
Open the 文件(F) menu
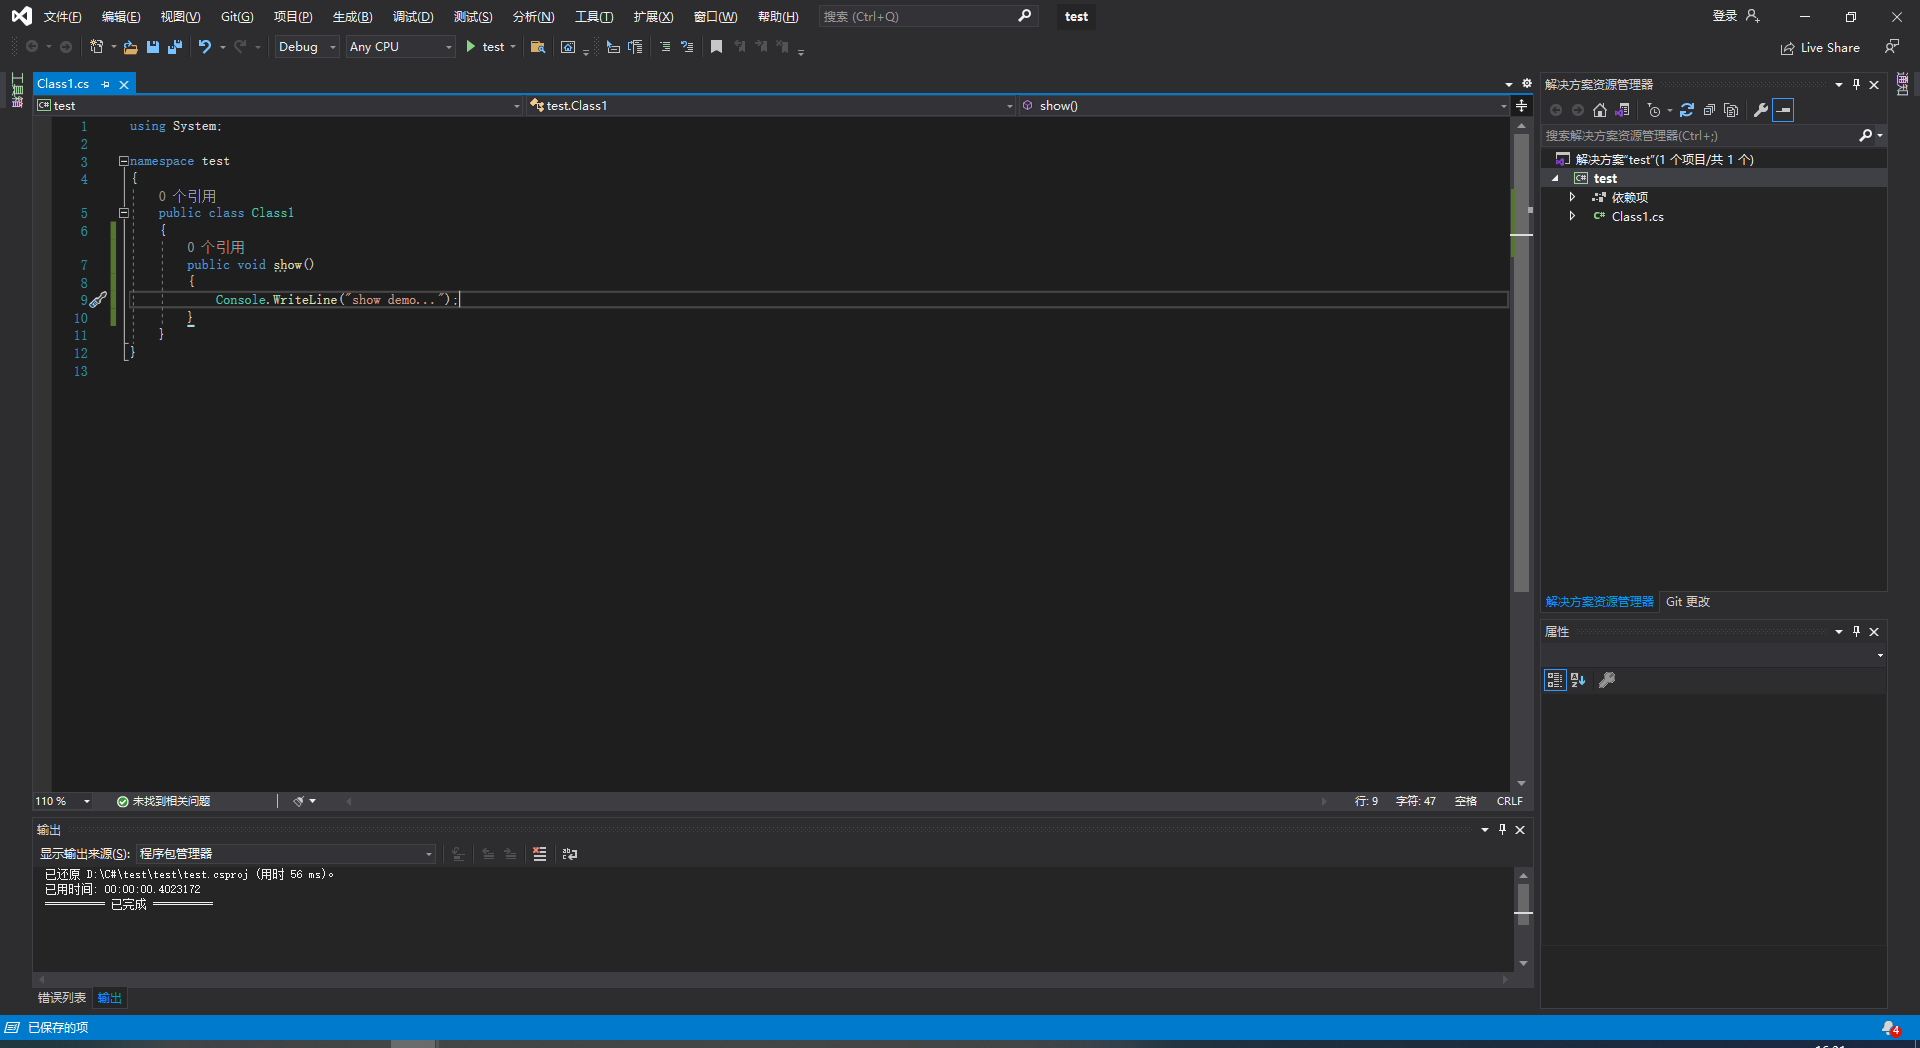click(62, 16)
